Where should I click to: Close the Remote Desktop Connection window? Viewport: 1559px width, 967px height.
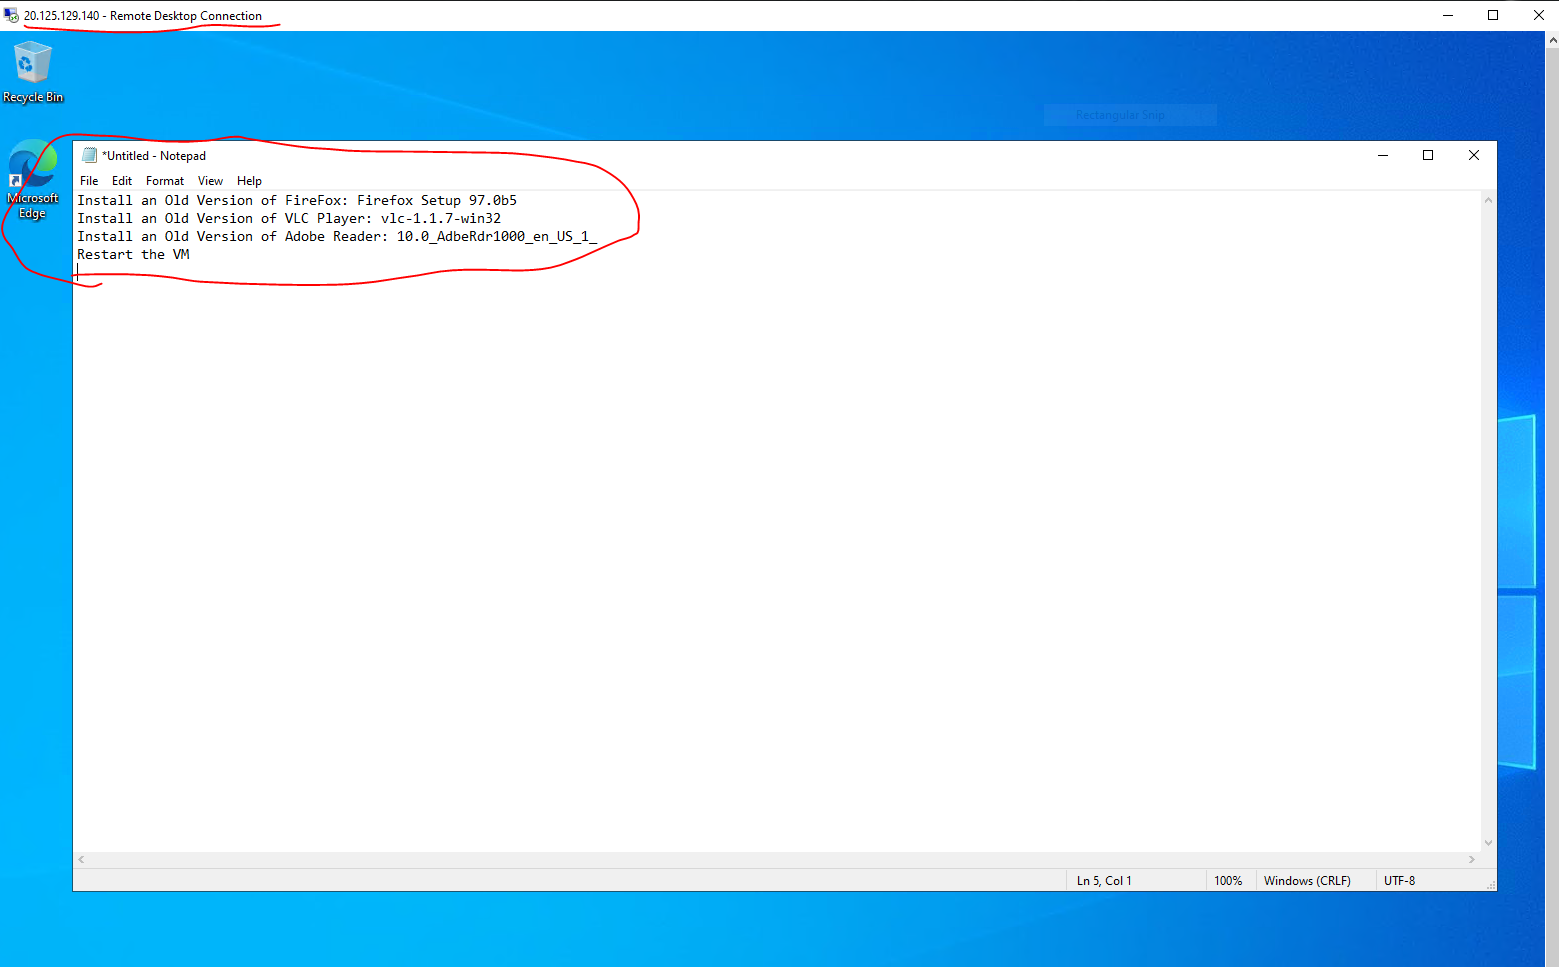[1538, 15]
